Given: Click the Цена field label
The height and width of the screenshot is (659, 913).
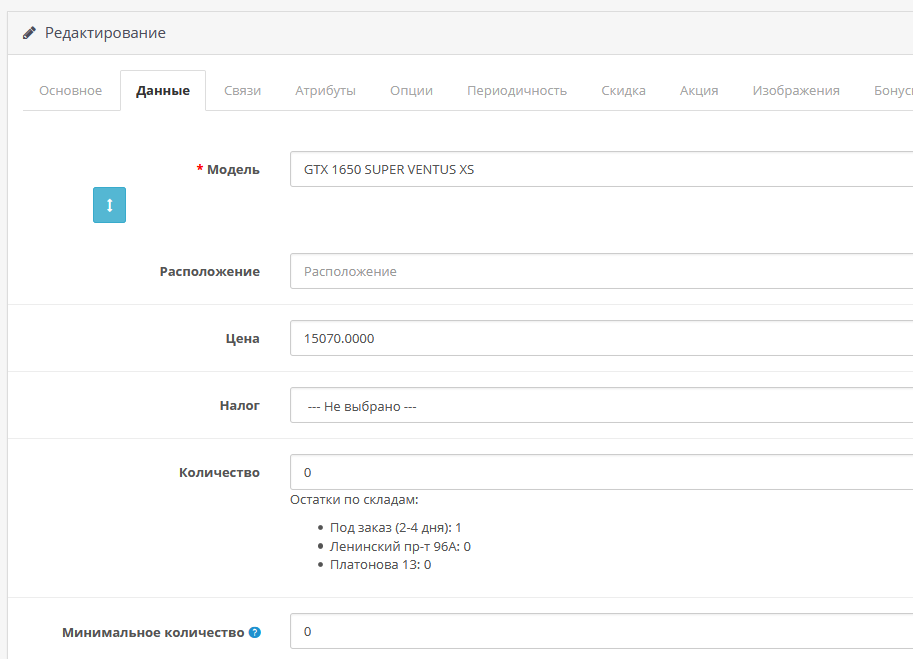Looking at the screenshot, I should point(242,339).
